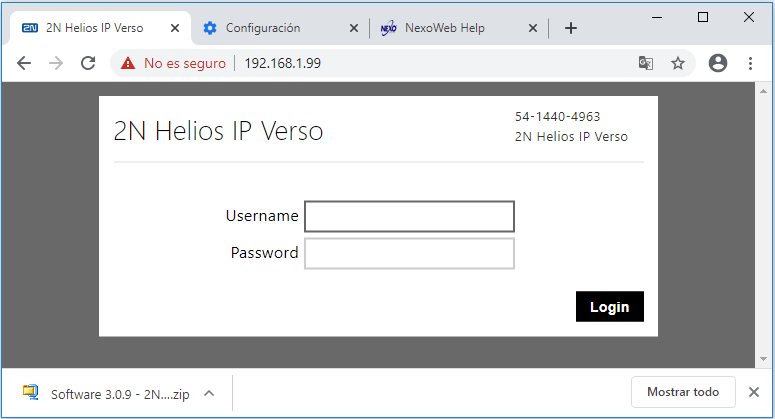Click the scrollbar up arrow
The image size is (775, 419).
pos(763,91)
